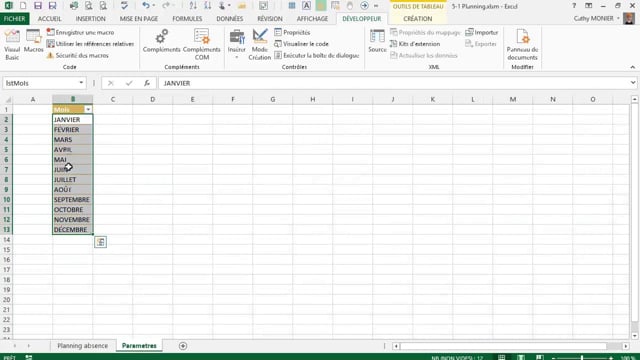Open the Macros dialog
Screen dimensions: 640x360
tap(33, 41)
